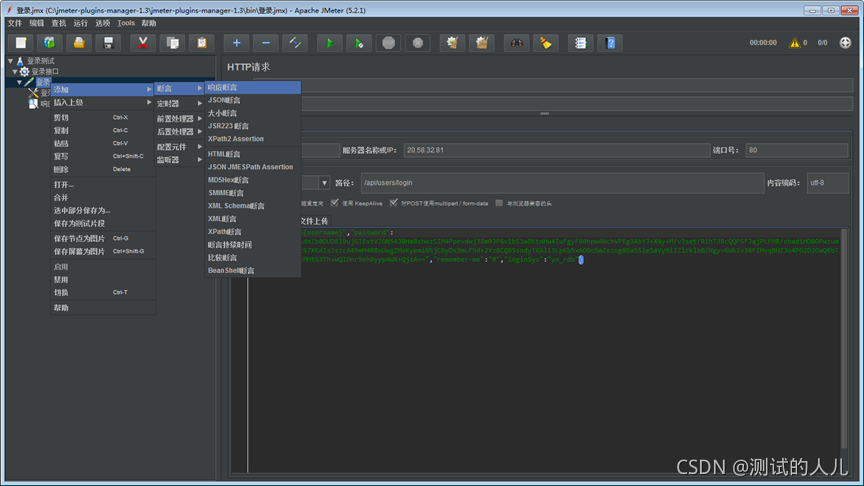Image resolution: width=864 pixels, height=486 pixels.
Task: Expand the 后置处理器 submenu
Action: click(x=179, y=132)
